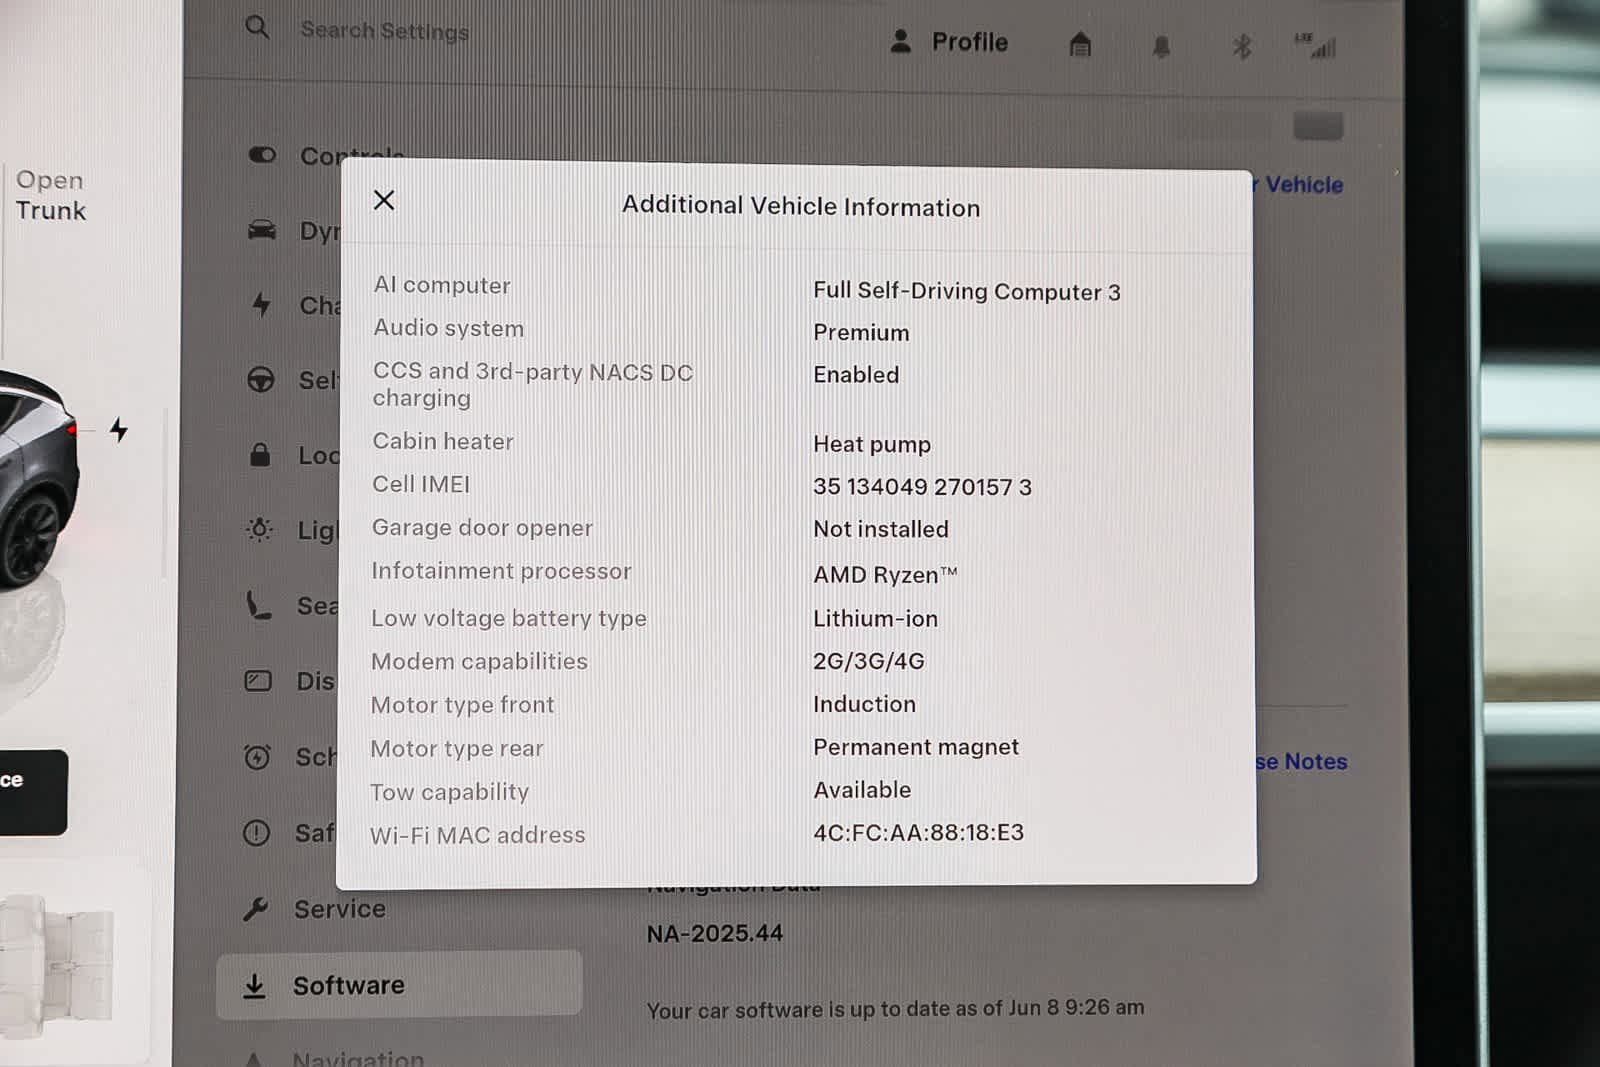Image resolution: width=1600 pixels, height=1067 pixels.
Task: Select the Full Self-Driving Computer 3 value
Action: (966, 291)
